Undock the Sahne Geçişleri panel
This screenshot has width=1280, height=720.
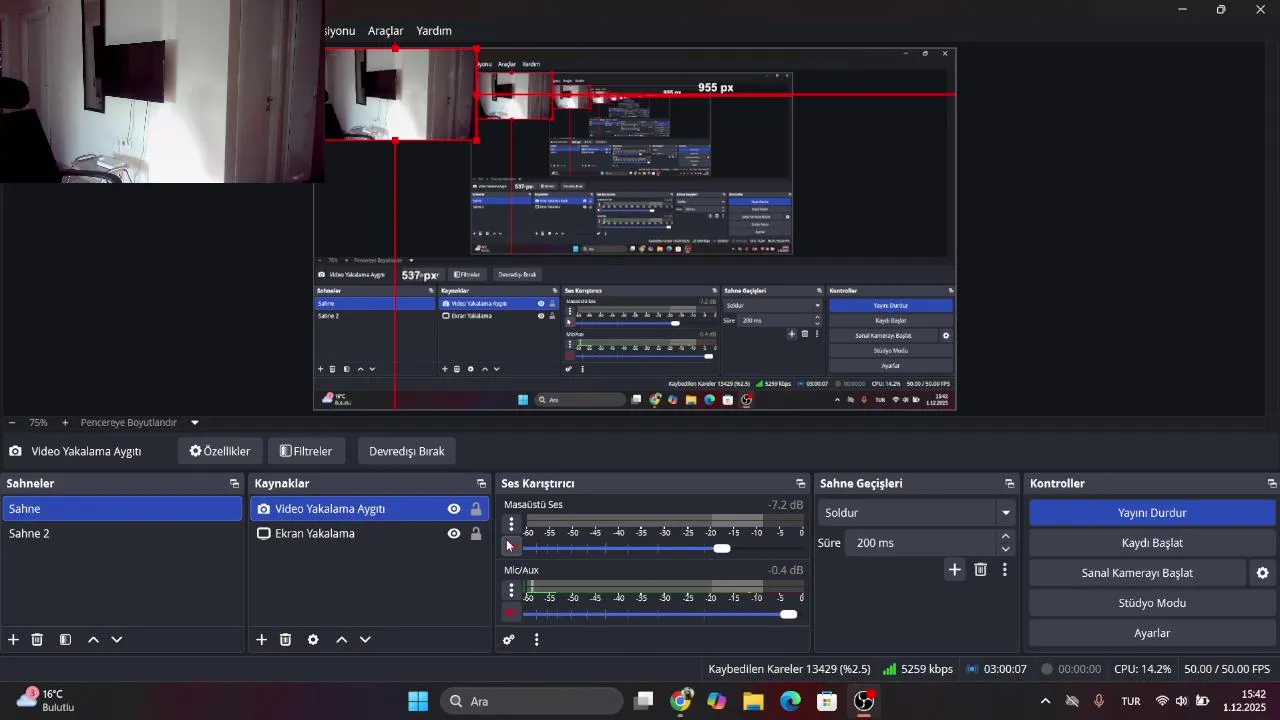click(x=1010, y=484)
